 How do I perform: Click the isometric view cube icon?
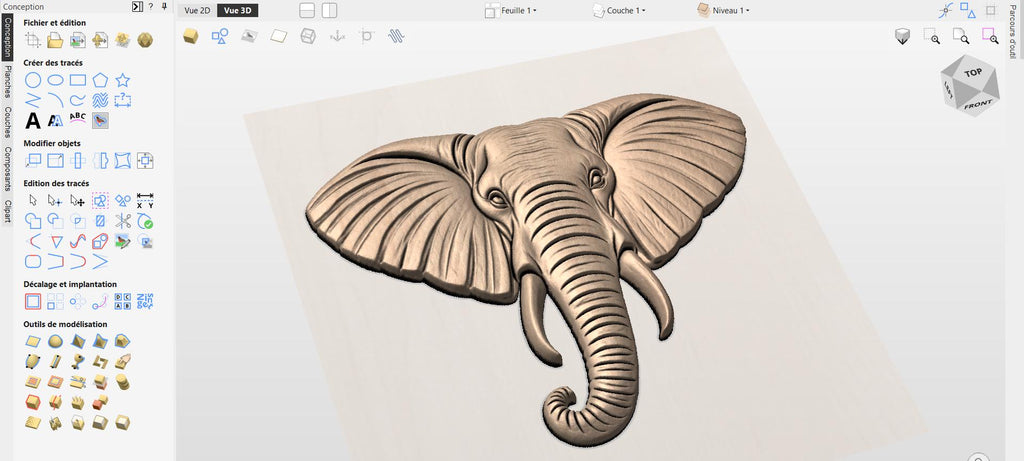[902, 37]
